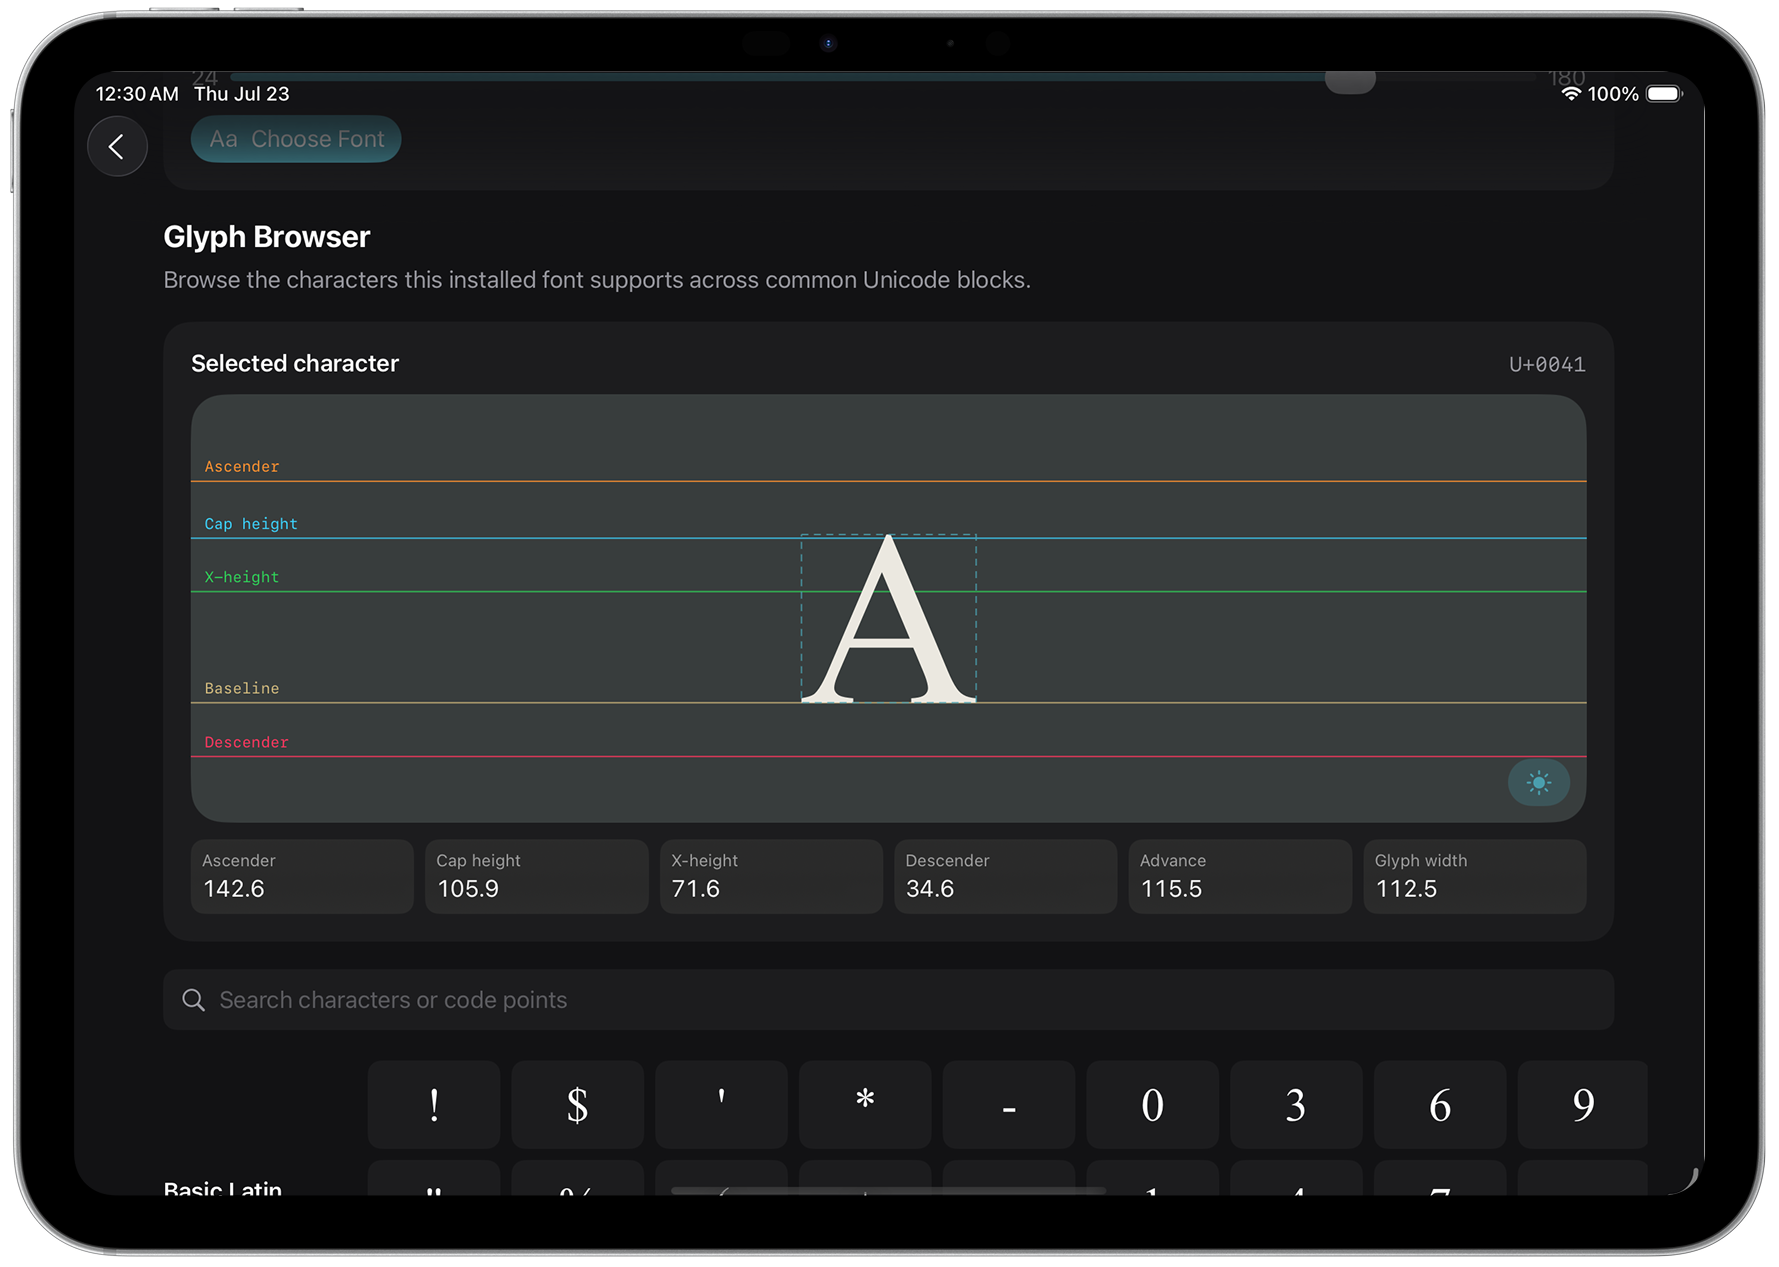Click the orange Ascender guide label
The height and width of the screenshot is (1267, 1779).
[242, 466]
